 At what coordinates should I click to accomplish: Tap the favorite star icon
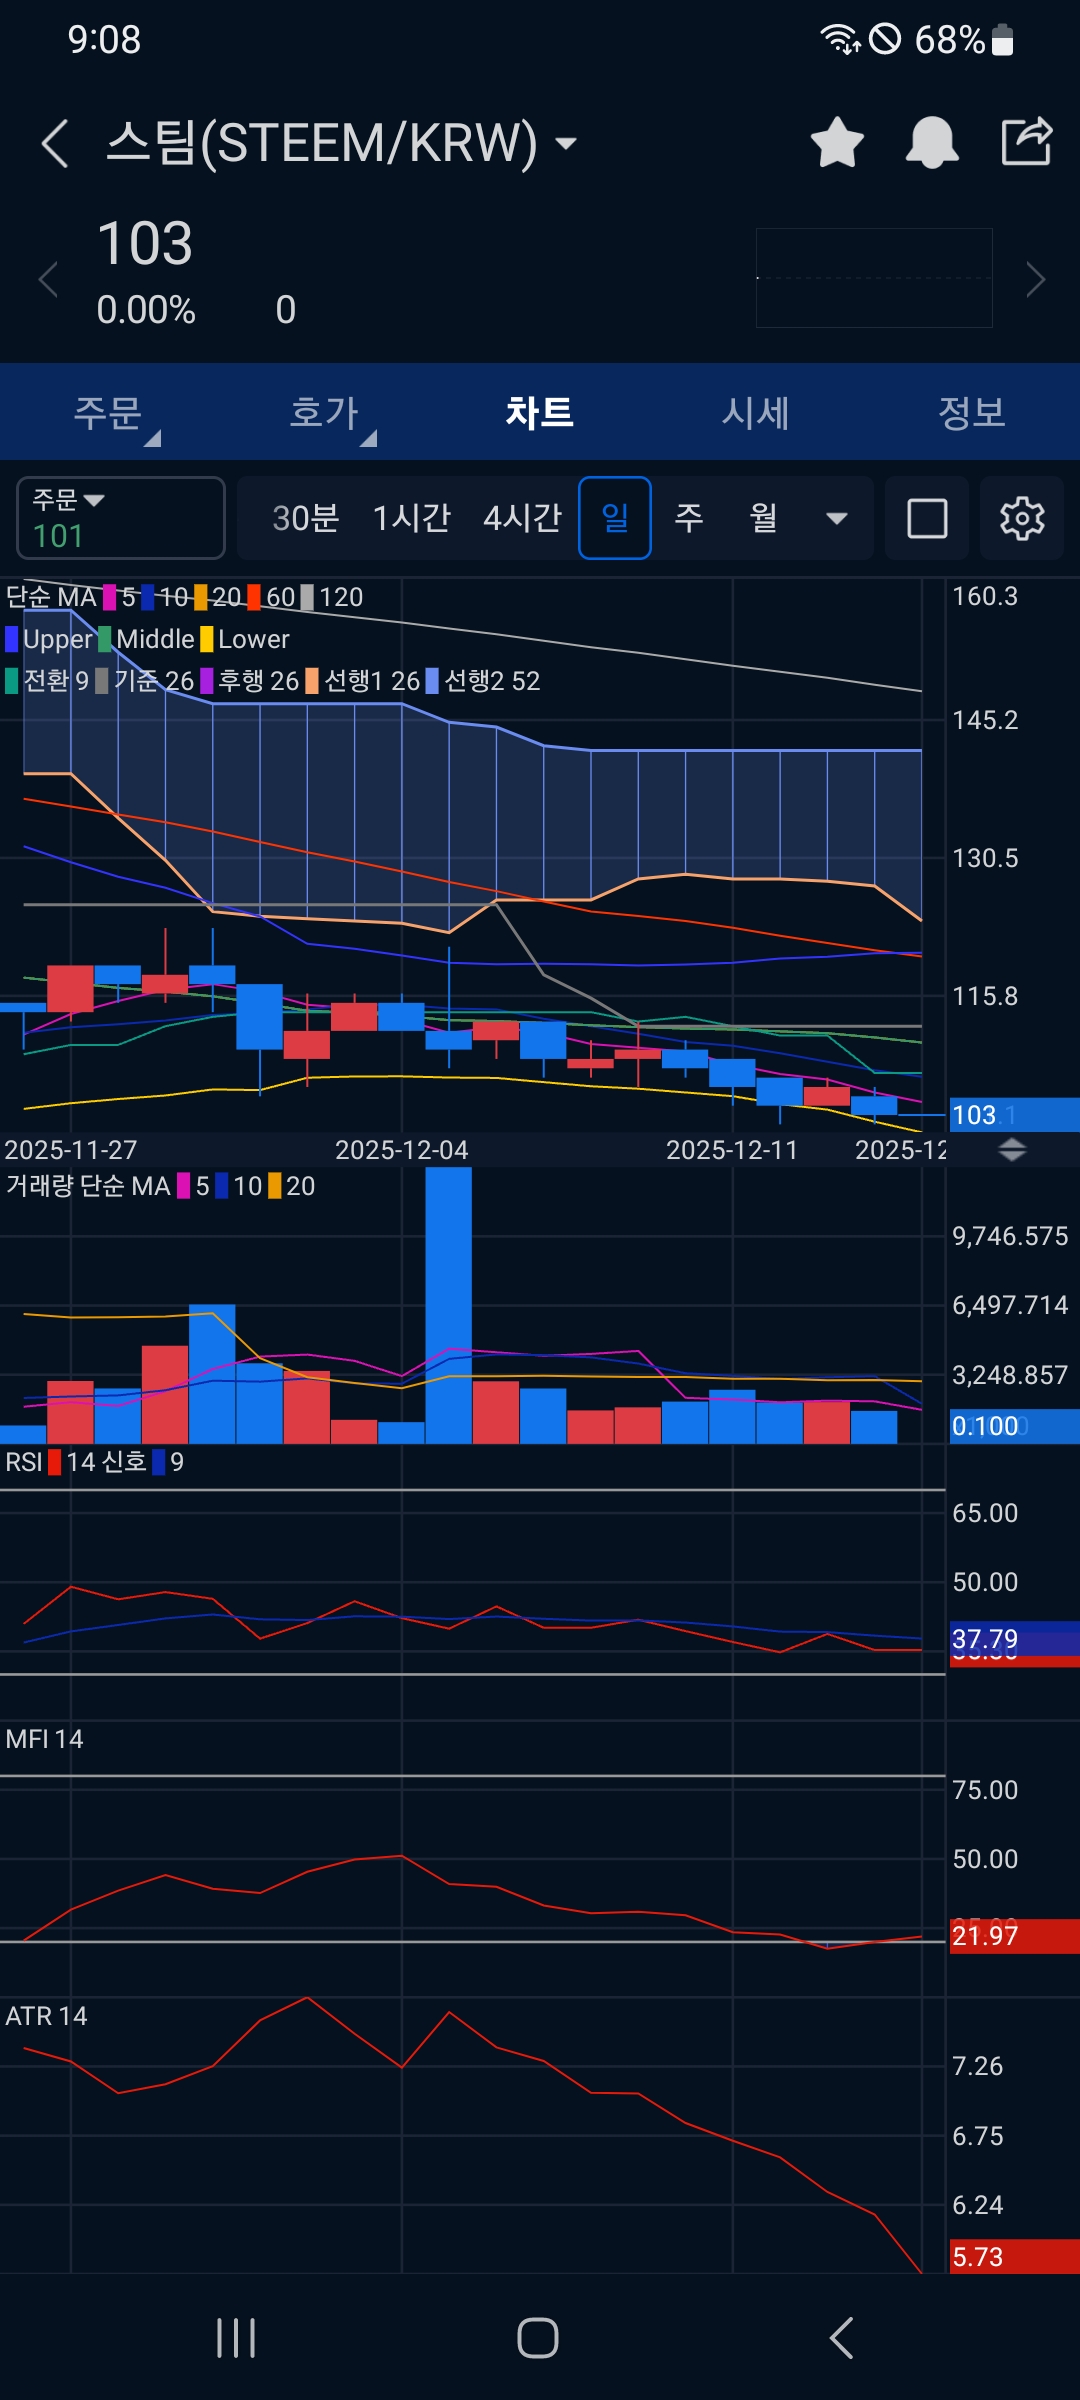pyautogui.click(x=837, y=142)
